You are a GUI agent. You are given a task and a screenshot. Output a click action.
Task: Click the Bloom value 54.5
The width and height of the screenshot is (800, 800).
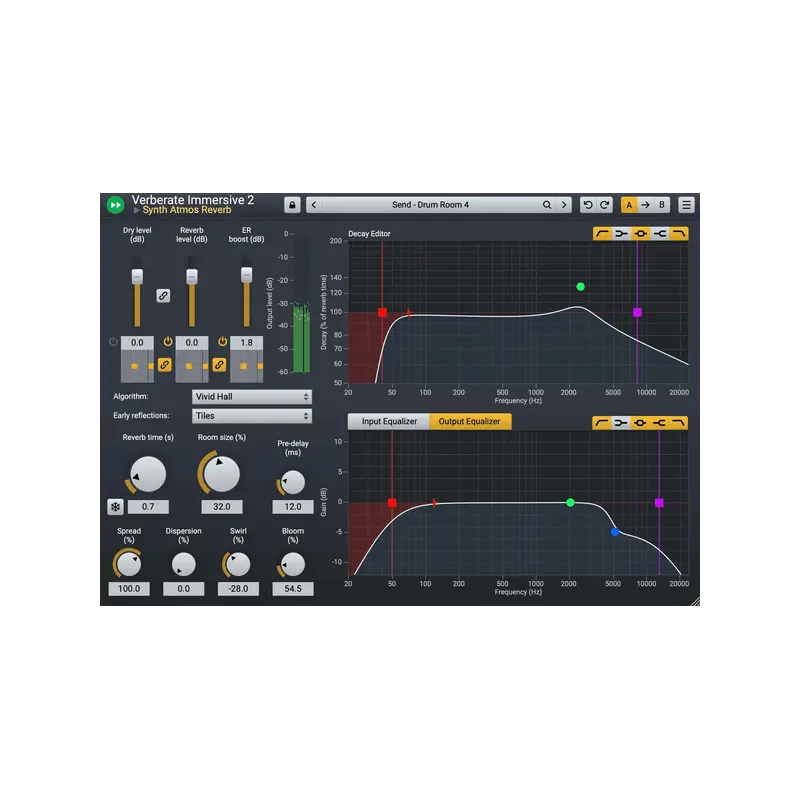[293, 589]
